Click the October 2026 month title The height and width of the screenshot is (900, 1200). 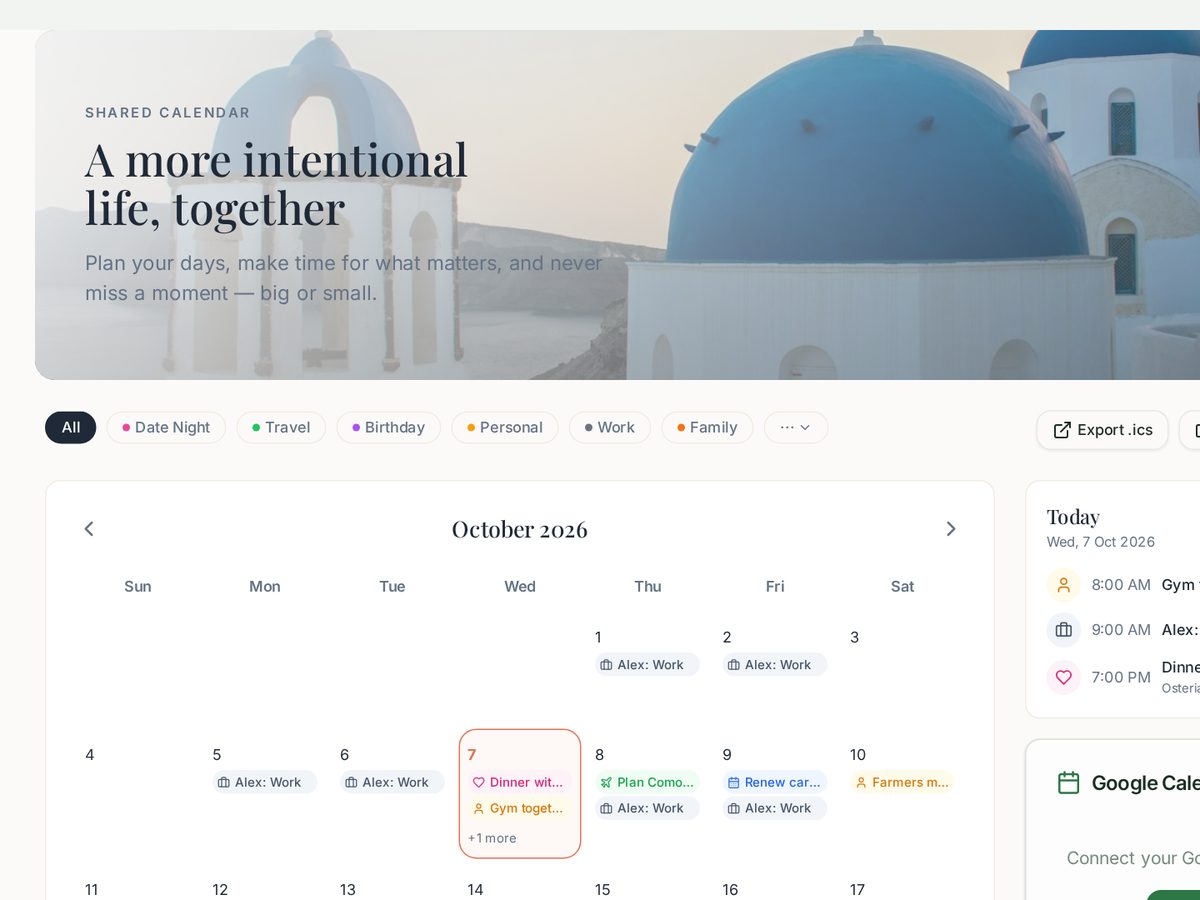click(520, 529)
